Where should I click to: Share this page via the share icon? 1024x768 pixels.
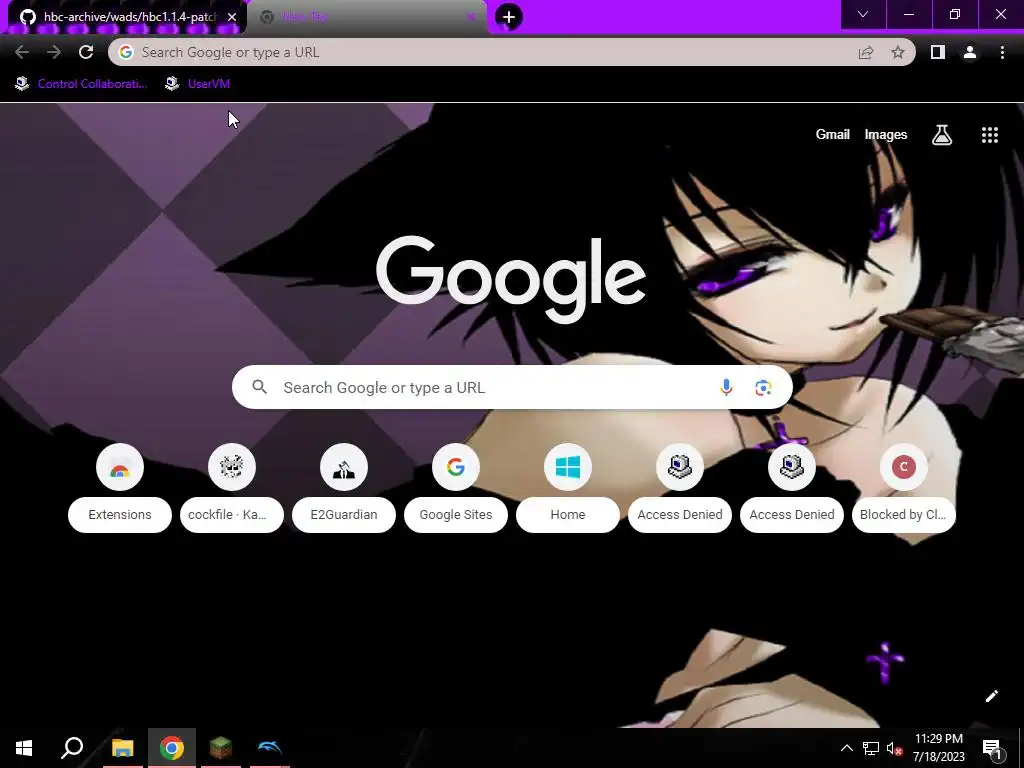pos(866,52)
